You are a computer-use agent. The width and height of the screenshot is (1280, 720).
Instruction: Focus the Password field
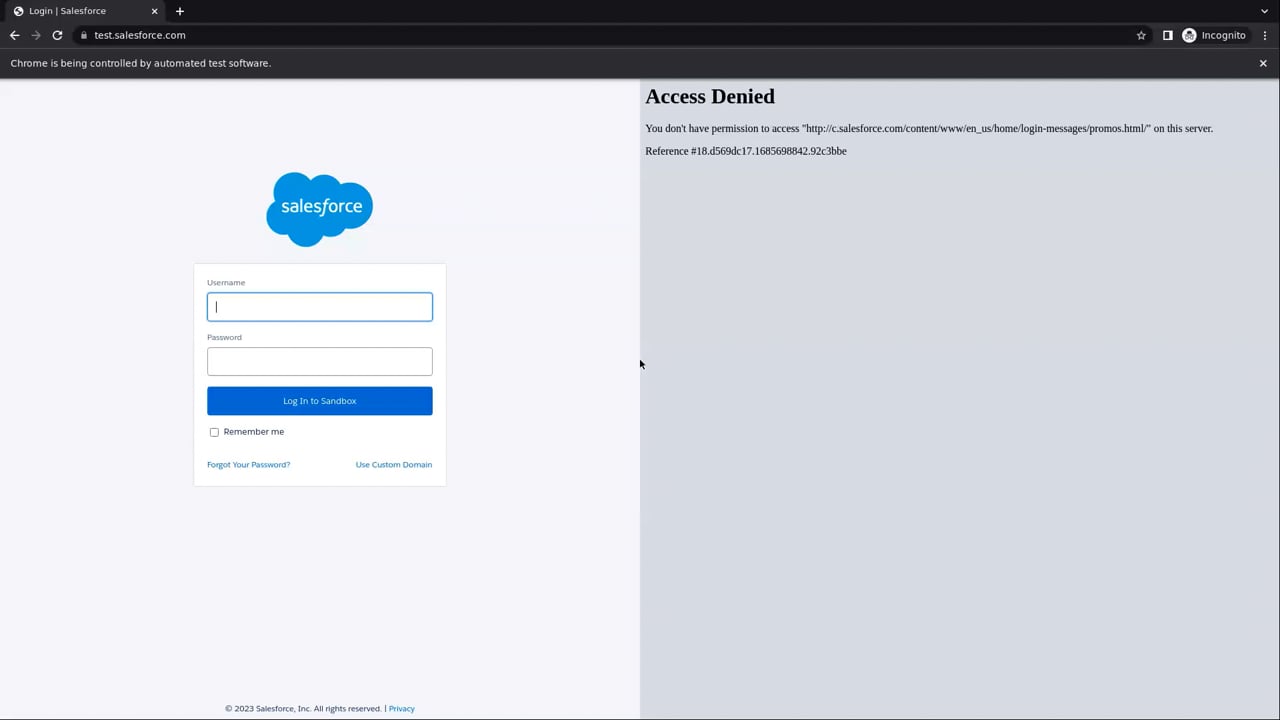pos(320,361)
